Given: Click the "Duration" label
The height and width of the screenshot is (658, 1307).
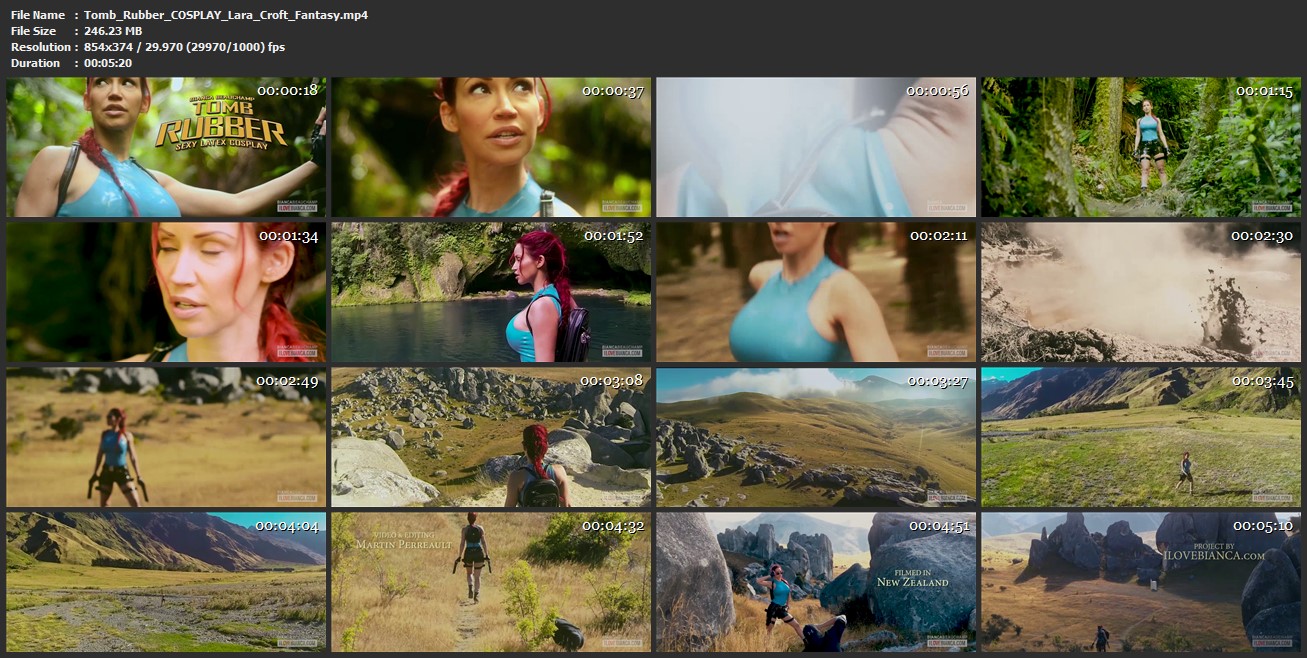Looking at the screenshot, I should pyautogui.click(x=36, y=63).
